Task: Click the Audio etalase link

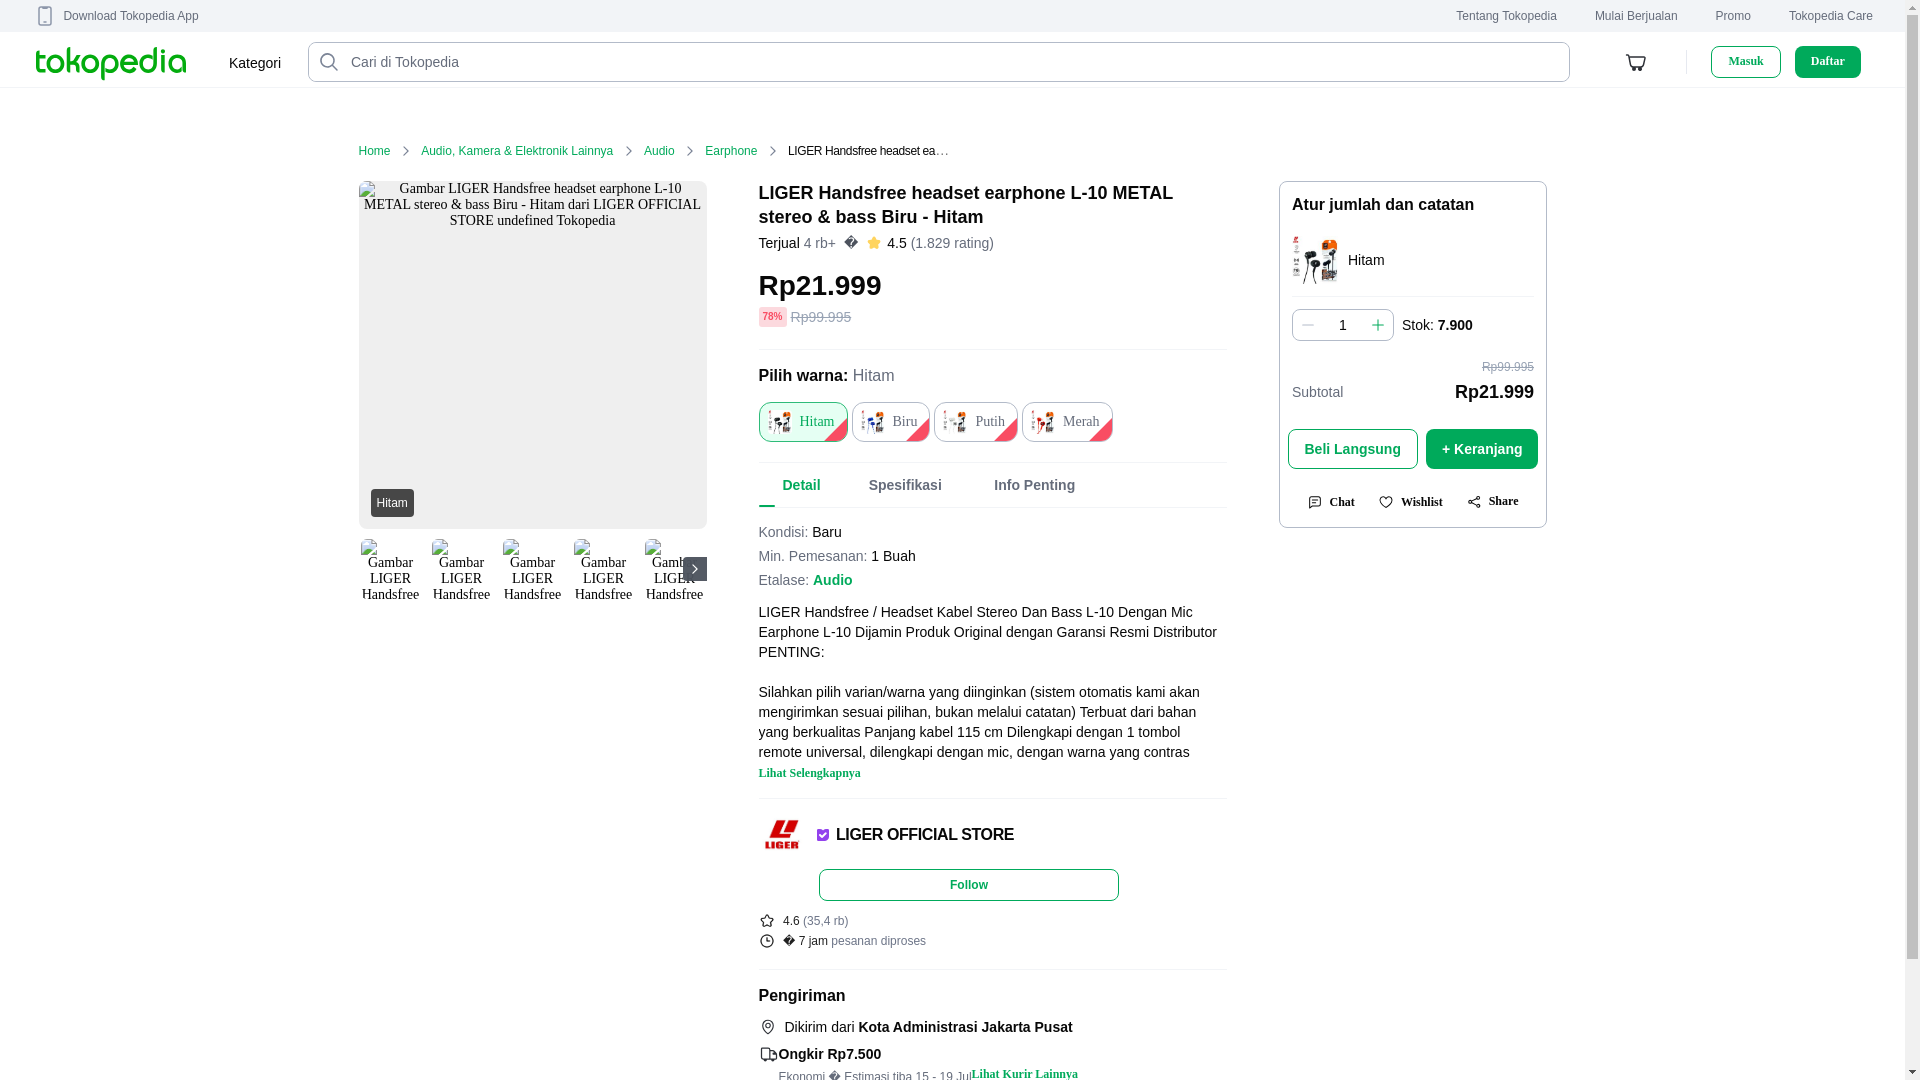Action: pyautogui.click(x=832, y=580)
